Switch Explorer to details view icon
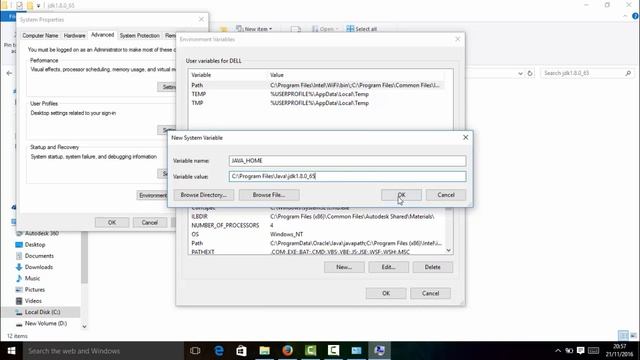This screenshot has height=360, width=640. click(x=623, y=336)
